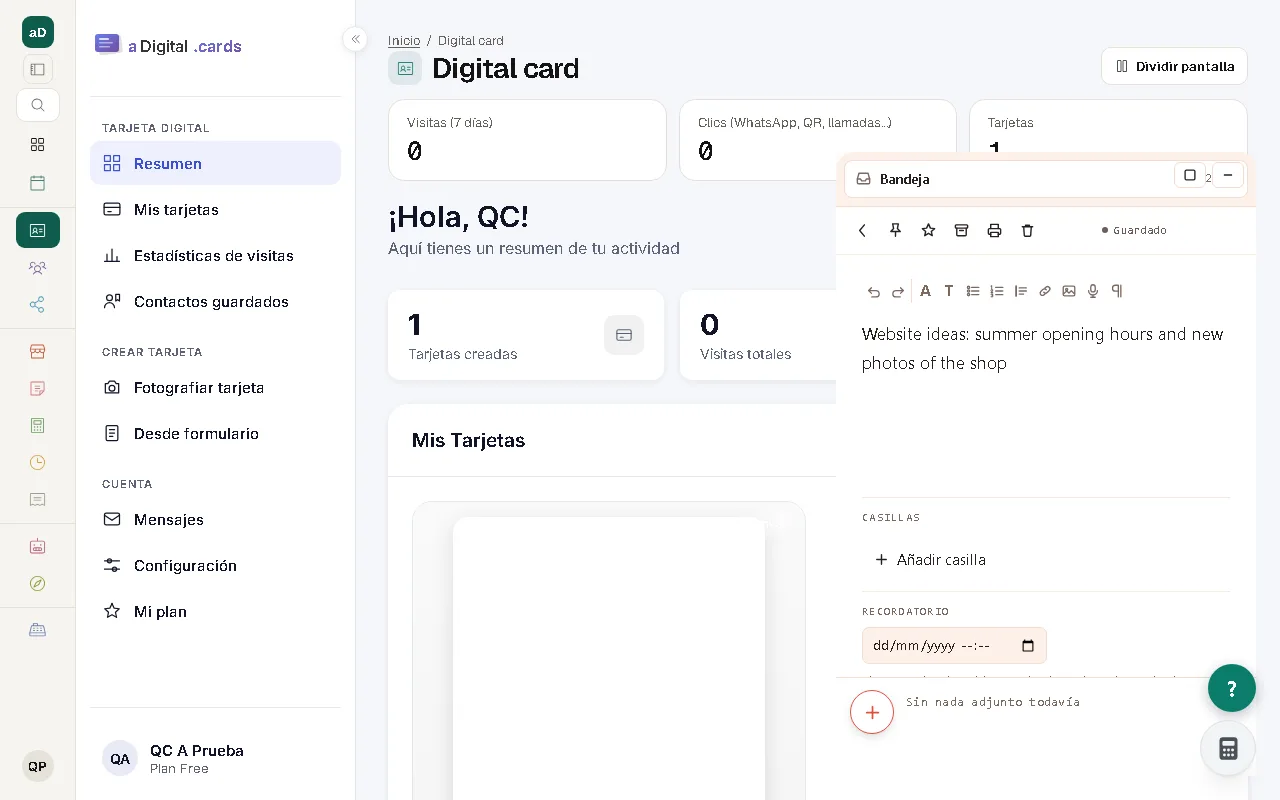Undo the last edit in note editor
The image size is (1280, 800).
(x=873, y=291)
